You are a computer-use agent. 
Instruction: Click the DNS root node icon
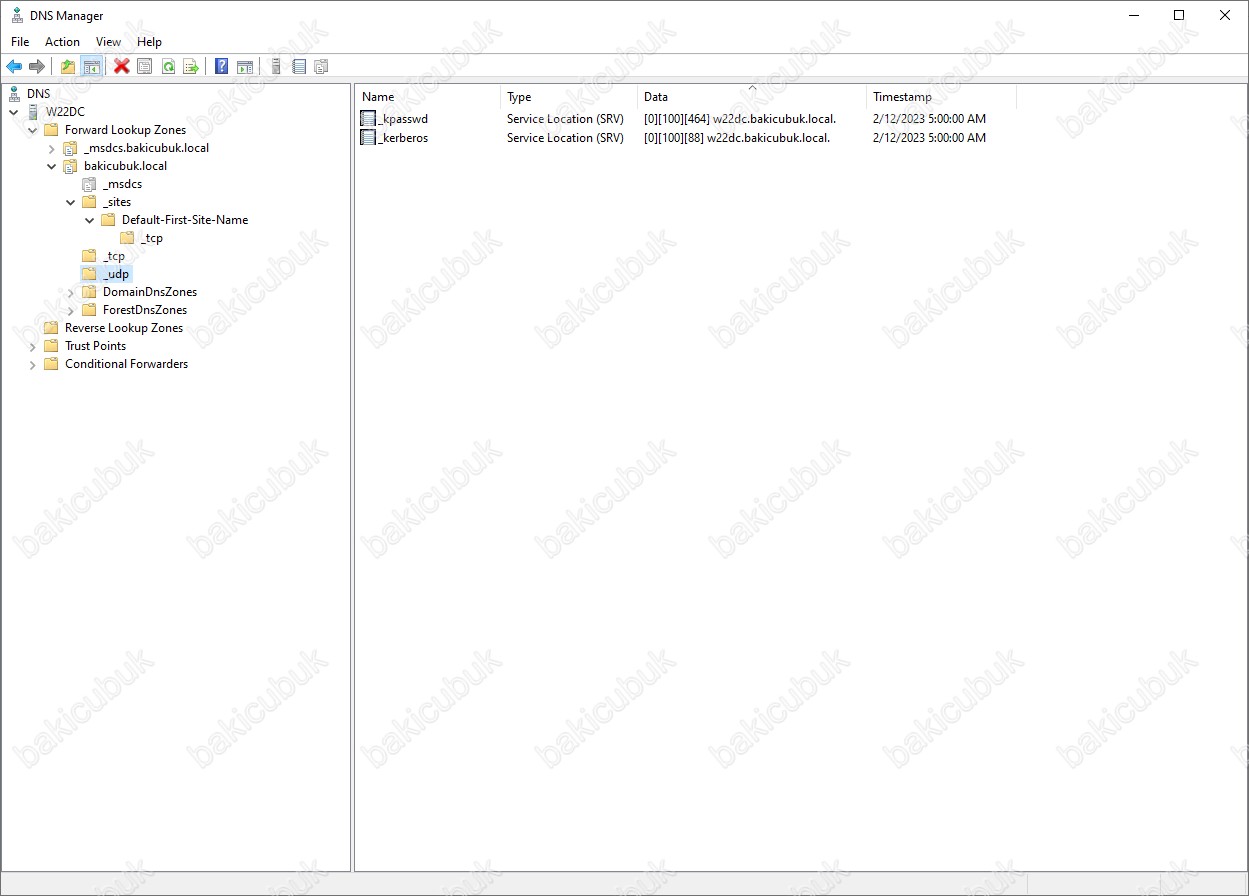[x=14, y=94]
